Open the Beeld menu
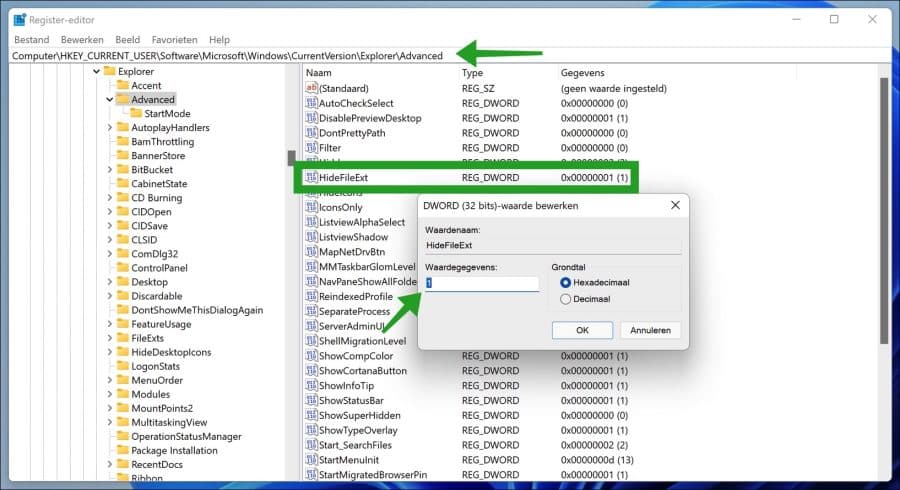This screenshot has width=900, height=490. tap(127, 40)
